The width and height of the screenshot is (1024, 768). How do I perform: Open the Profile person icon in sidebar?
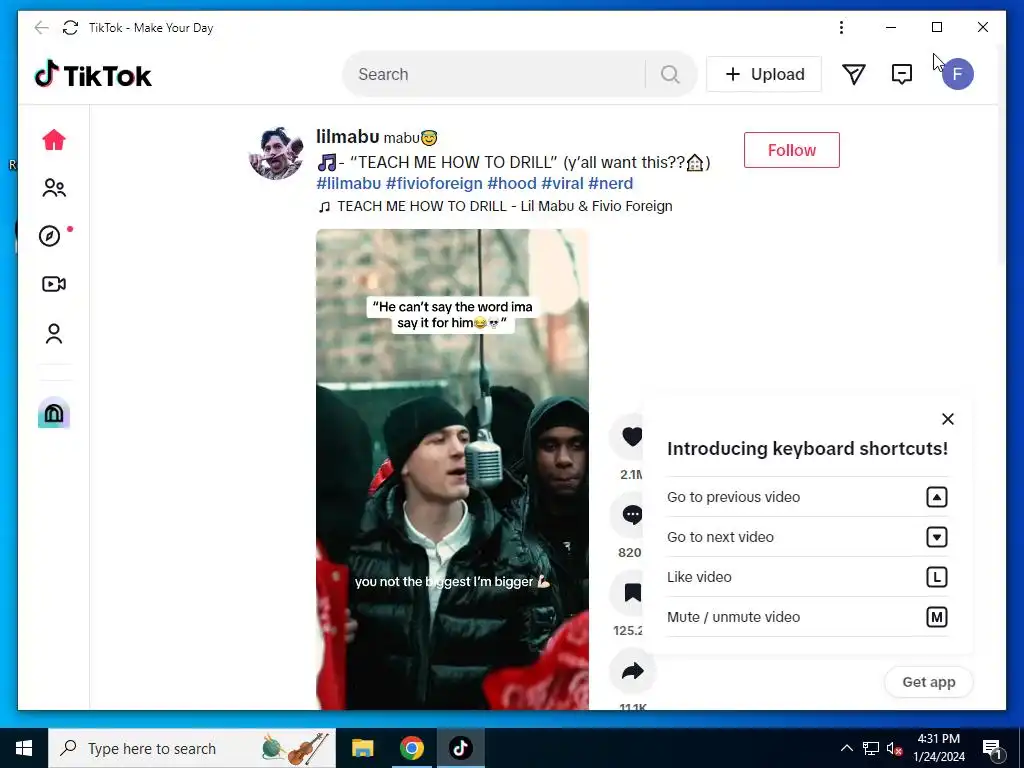click(54, 333)
